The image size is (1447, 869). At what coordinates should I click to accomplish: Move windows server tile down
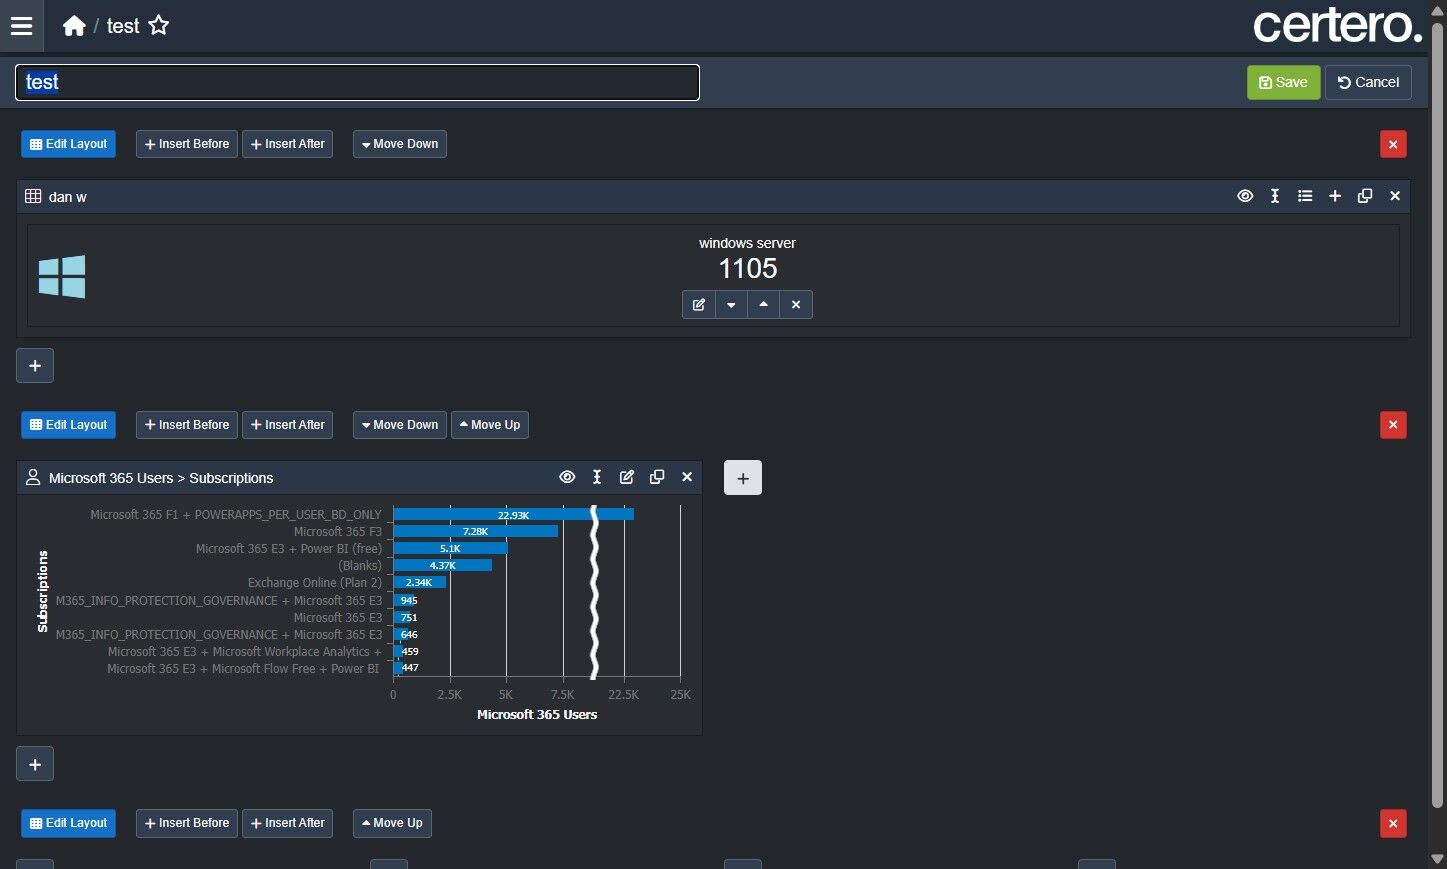click(731, 304)
